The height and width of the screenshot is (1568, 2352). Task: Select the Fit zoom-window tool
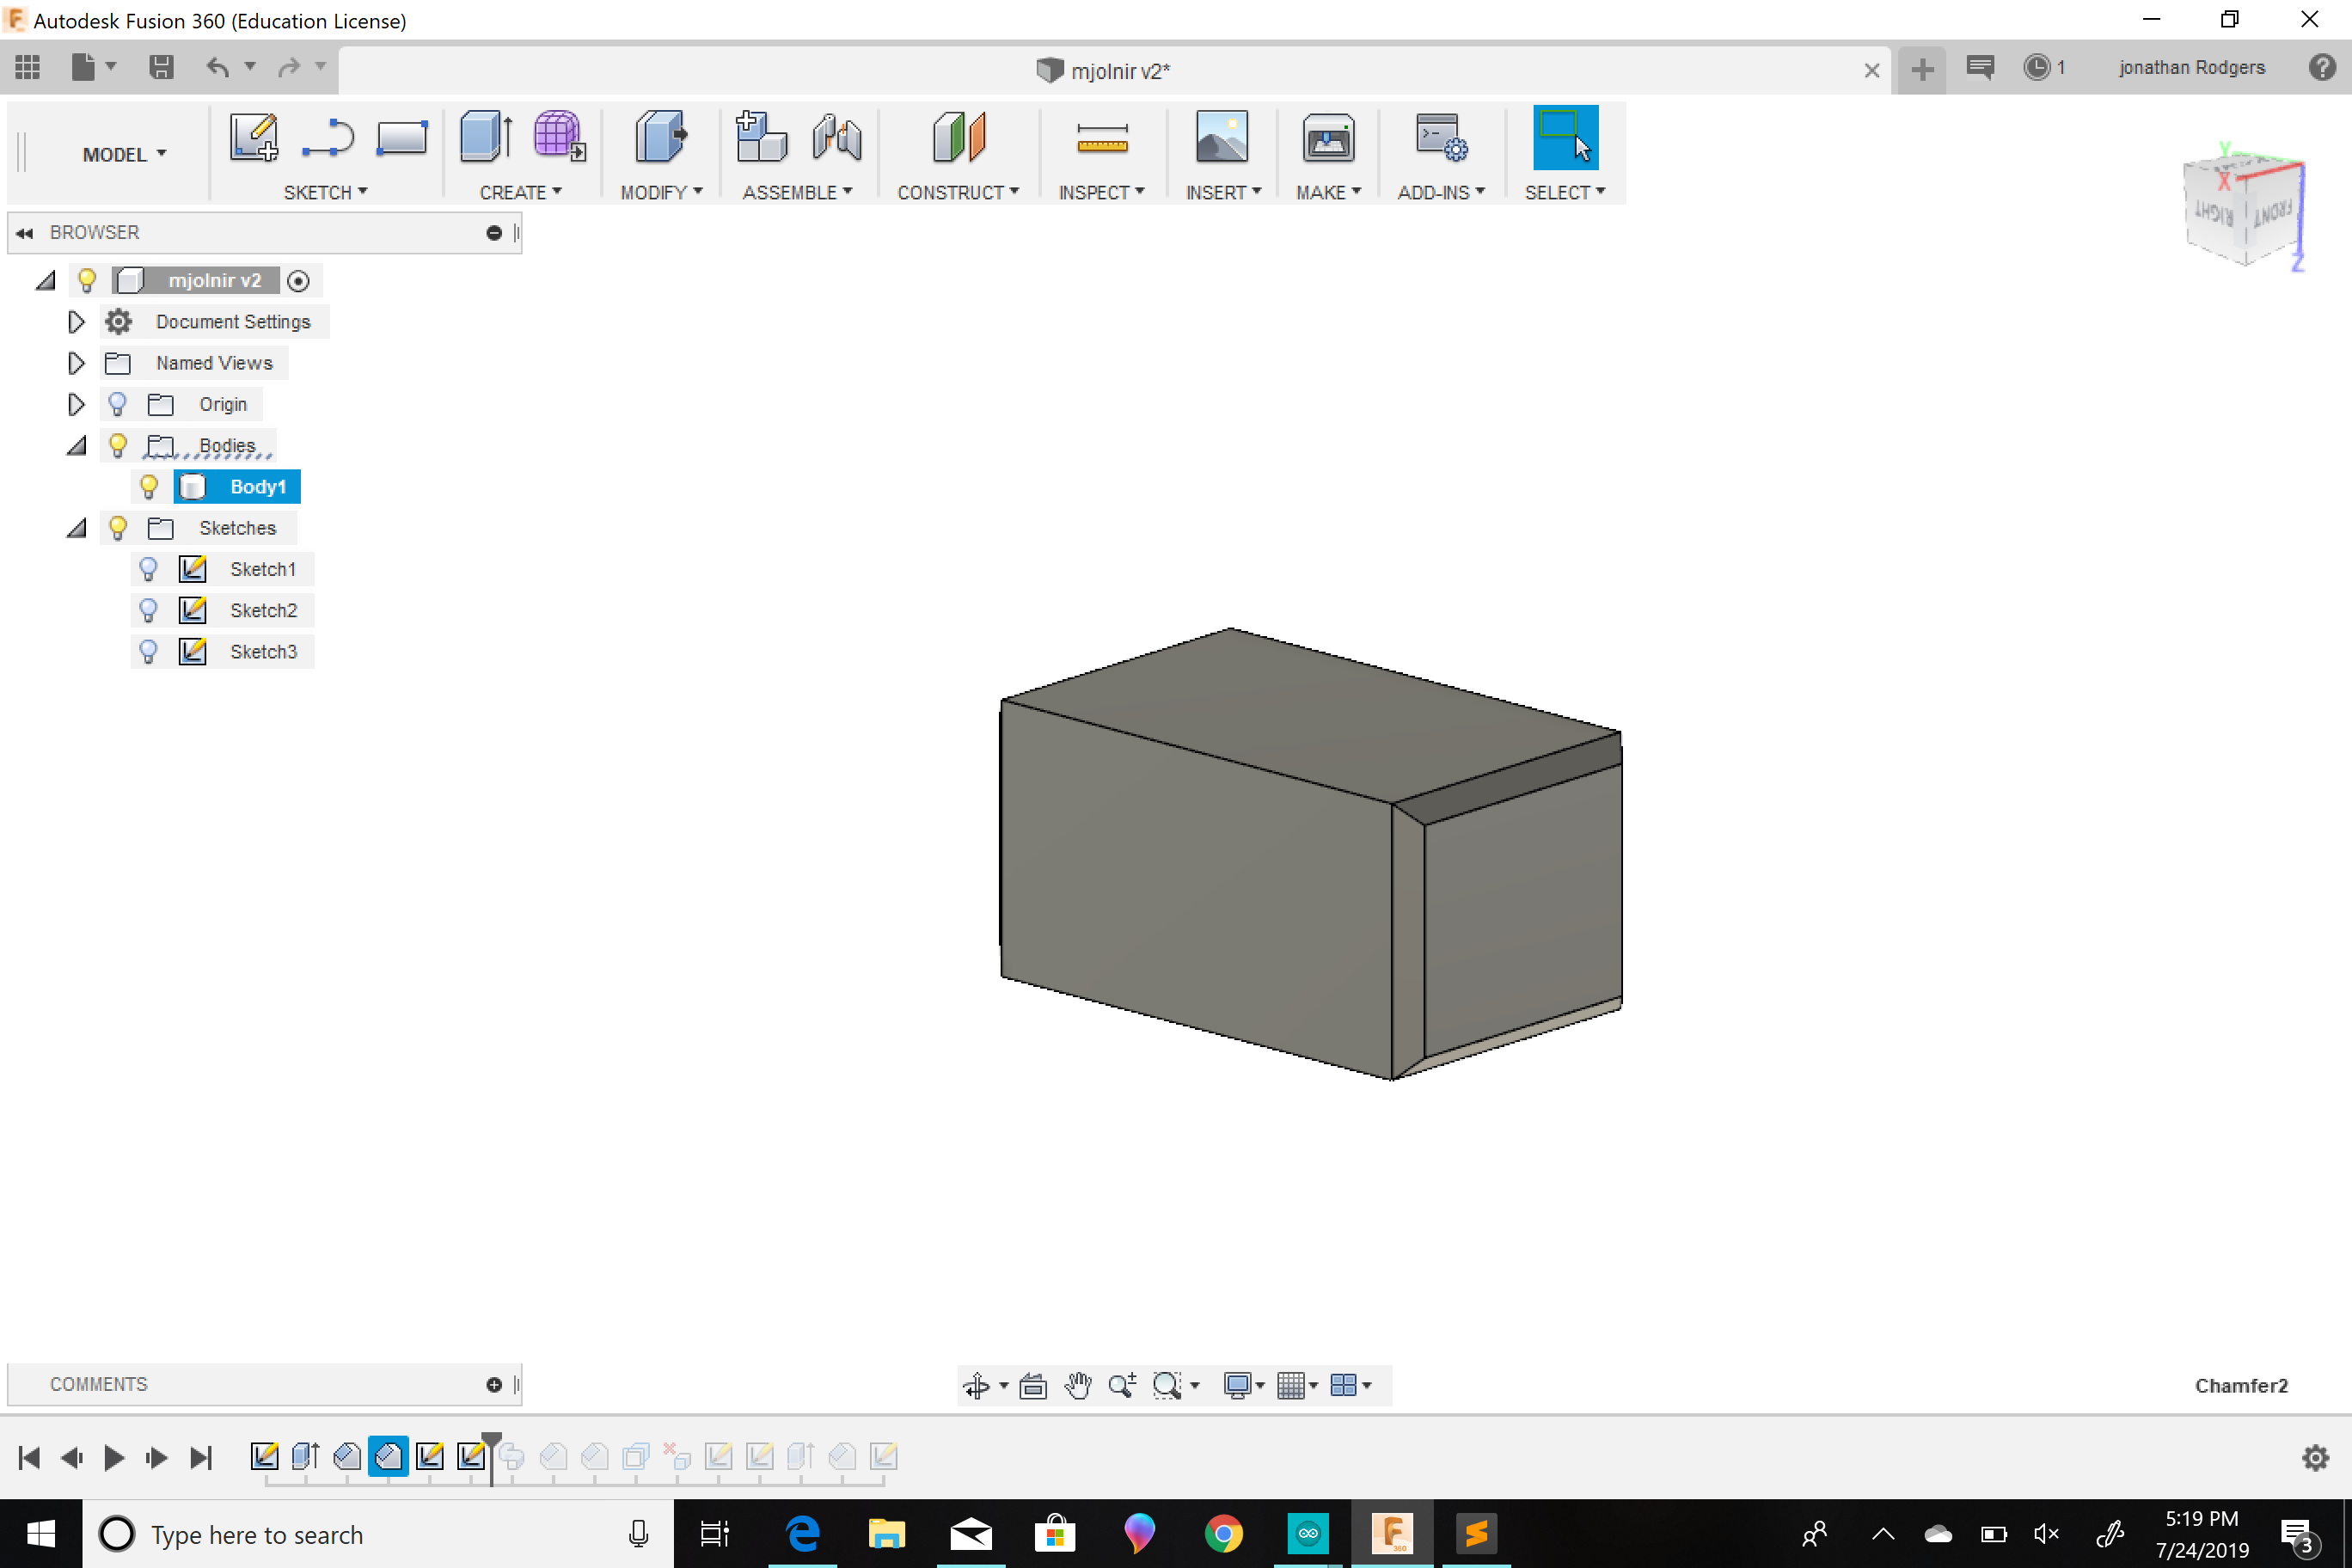(x=1167, y=1385)
